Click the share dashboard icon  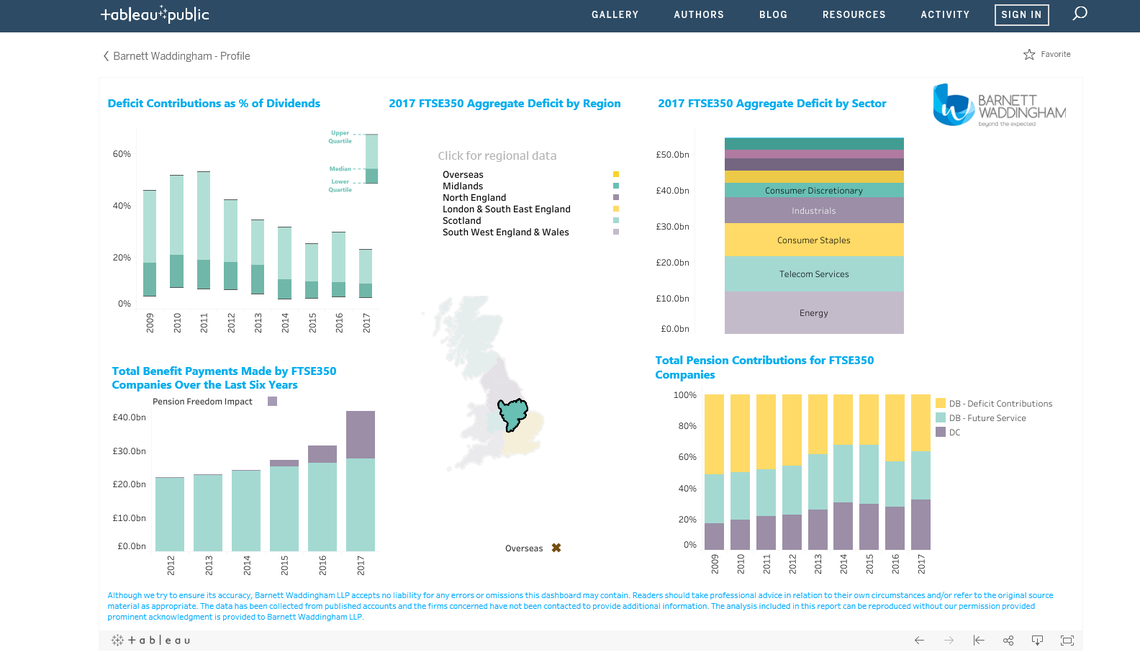[x=1008, y=640]
